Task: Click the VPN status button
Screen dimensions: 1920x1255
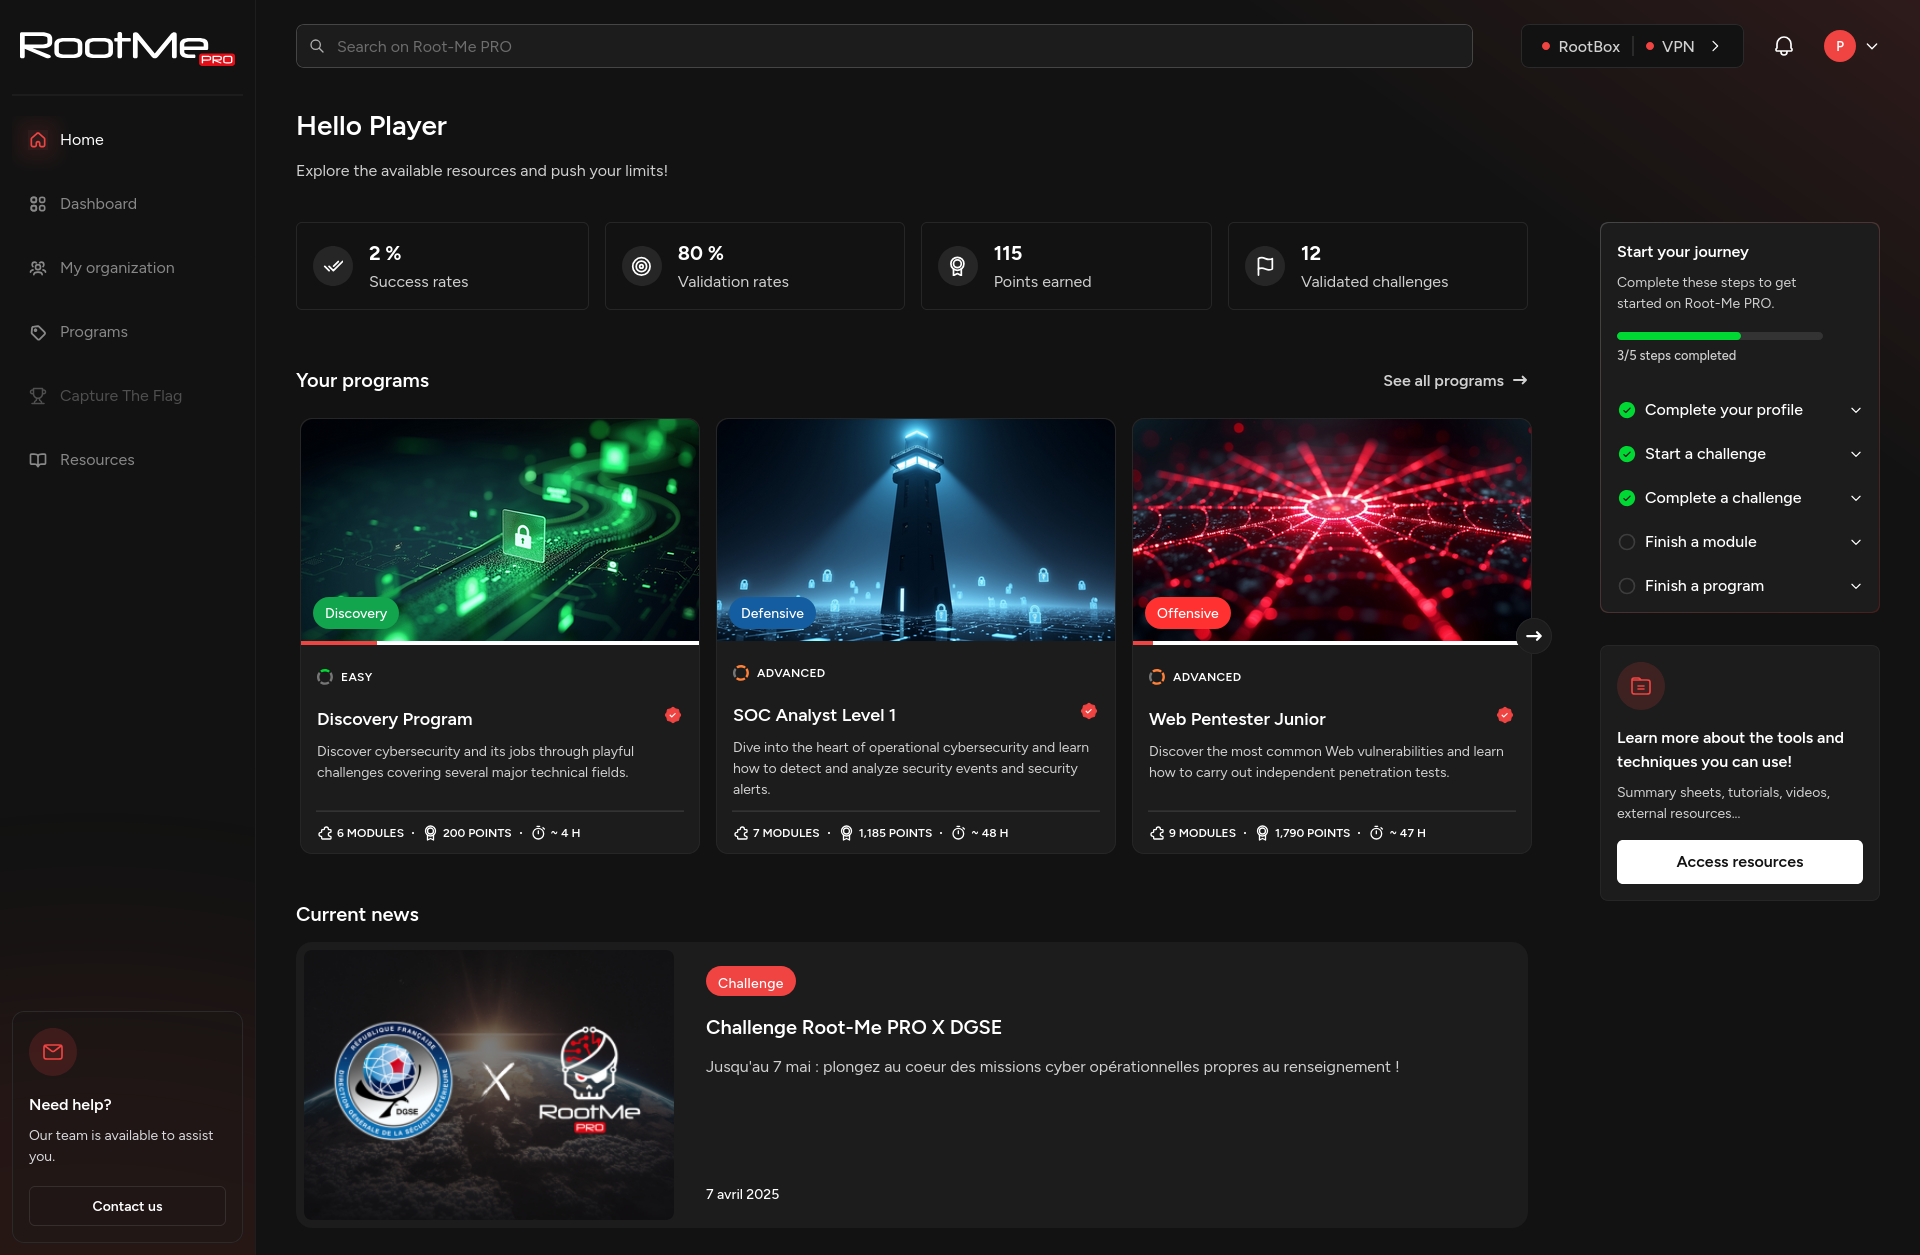Action: pos(1670,46)
